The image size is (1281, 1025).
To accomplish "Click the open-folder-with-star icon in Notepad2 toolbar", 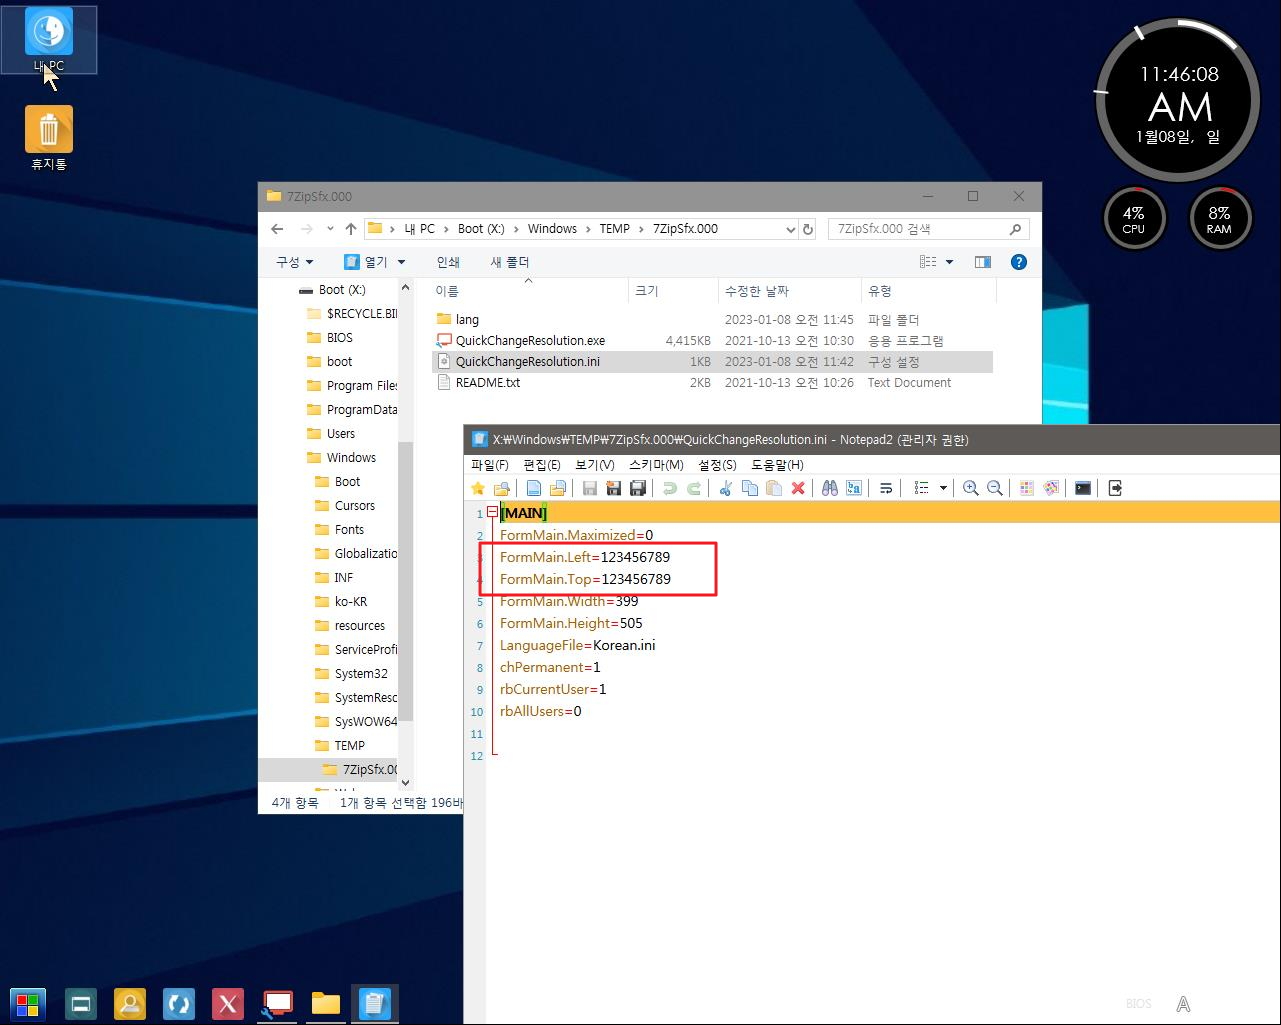I will 502,488.
